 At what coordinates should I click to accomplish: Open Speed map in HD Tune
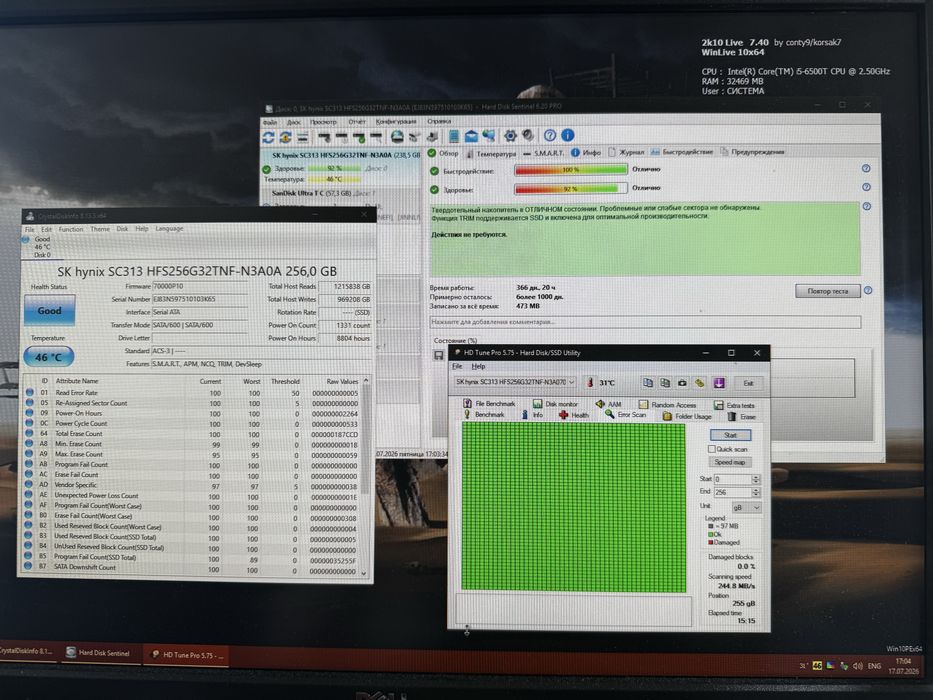(730, 462)
